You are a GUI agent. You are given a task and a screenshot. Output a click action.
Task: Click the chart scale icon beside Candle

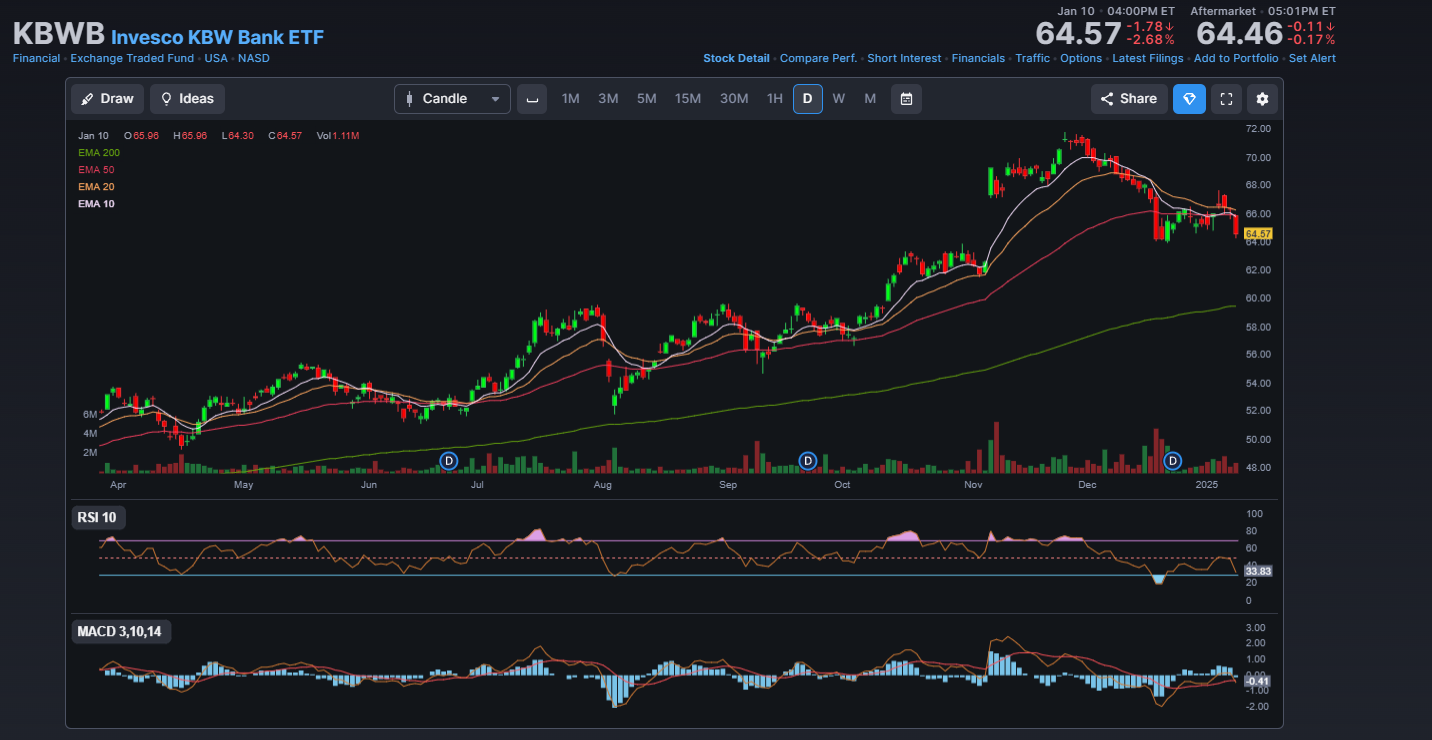coord(532,99)
